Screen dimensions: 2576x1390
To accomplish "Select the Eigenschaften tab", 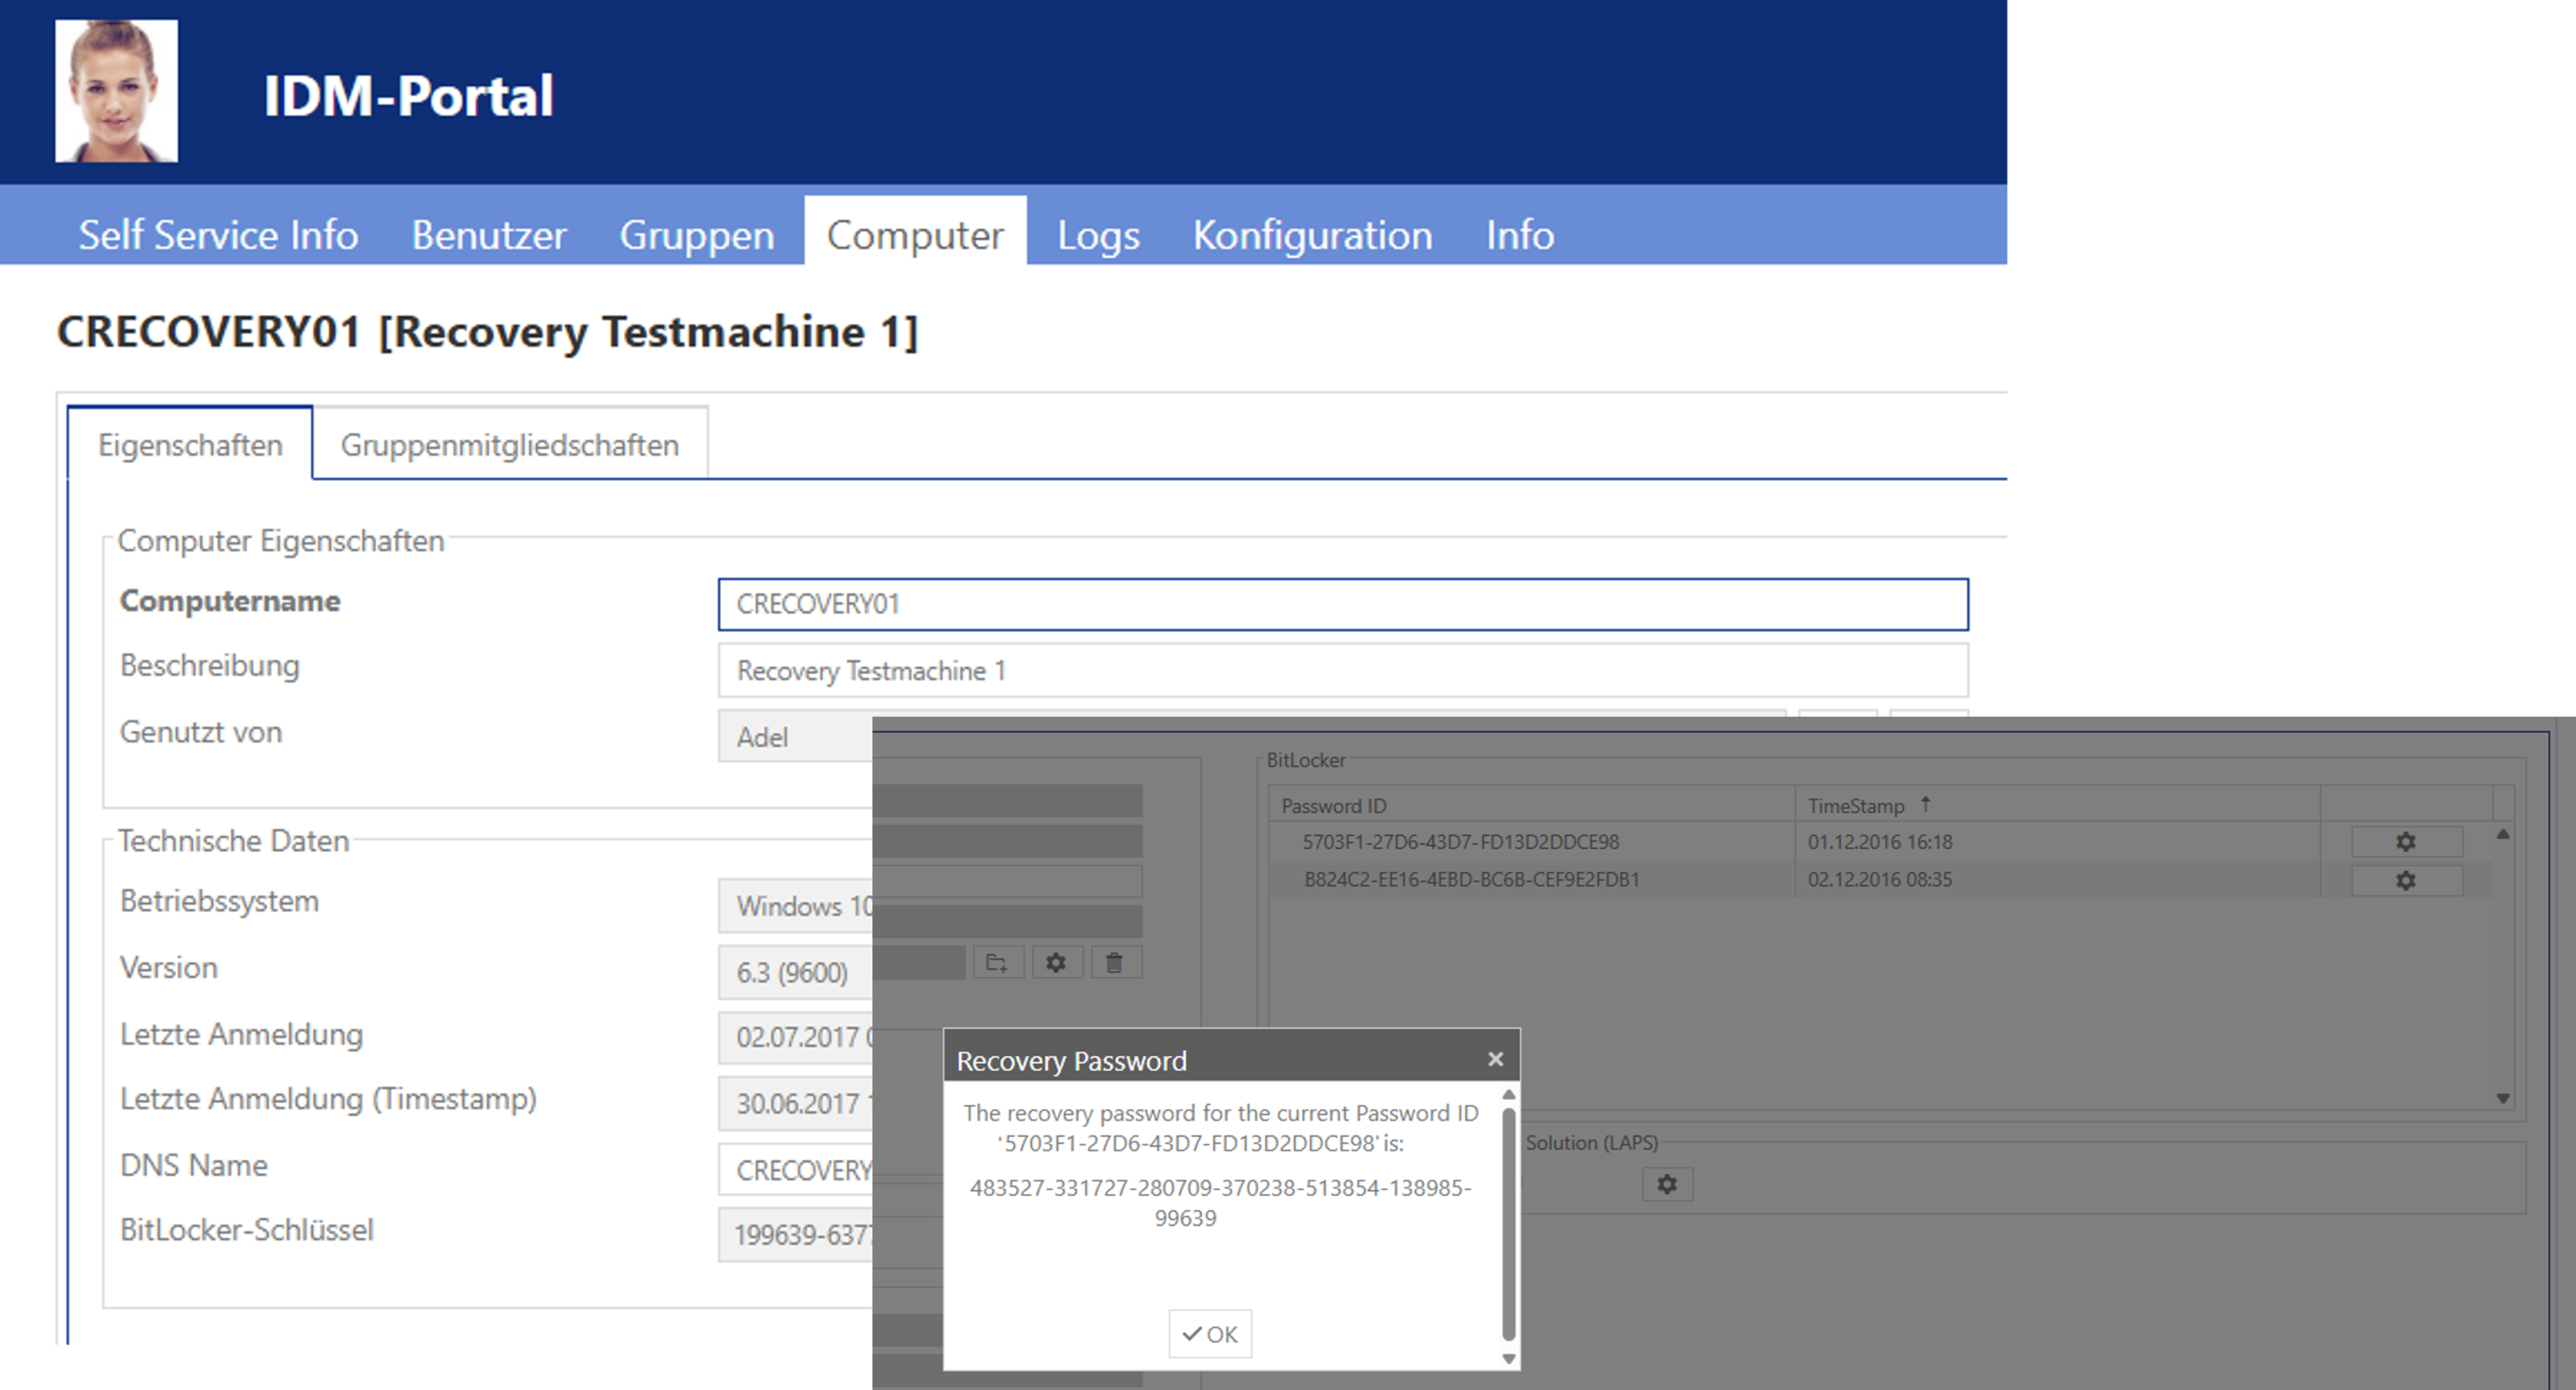I will coord(189,444).
